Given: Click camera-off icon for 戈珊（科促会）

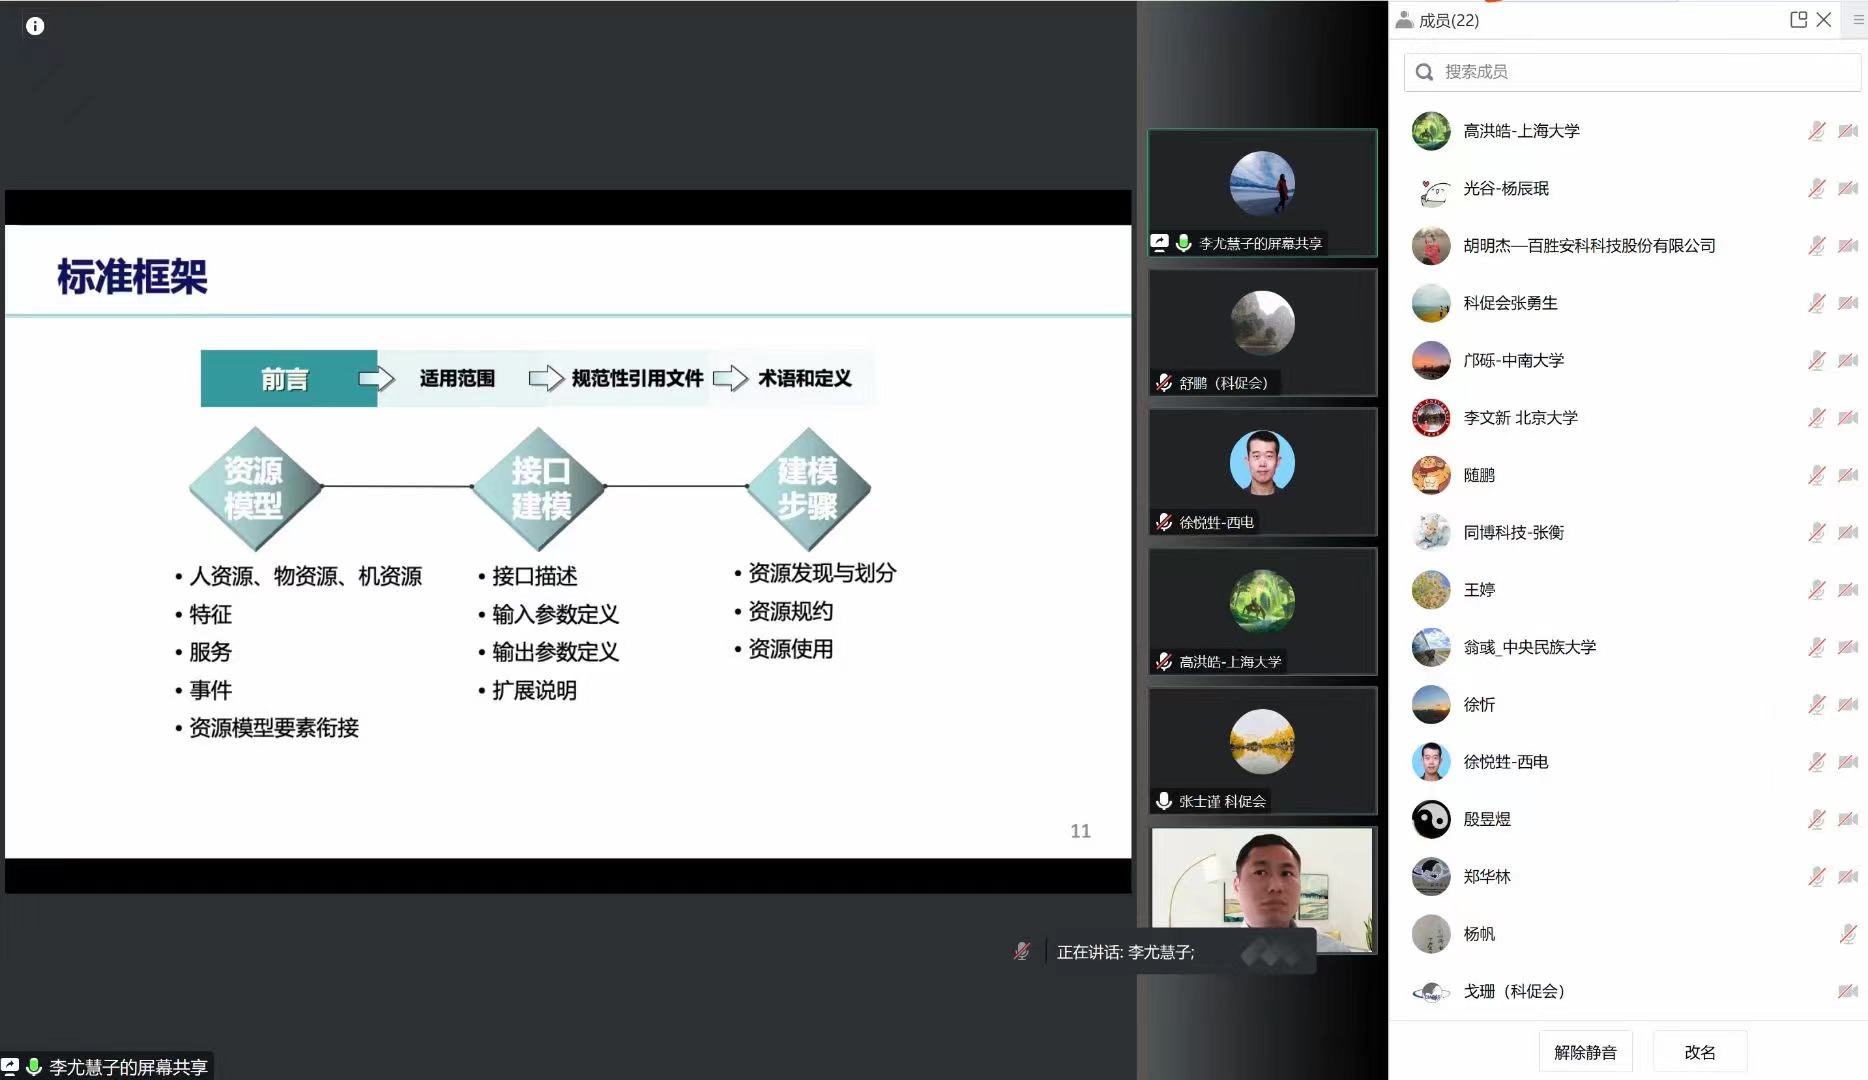Looking at the screenshot, I should (1847, 991).
